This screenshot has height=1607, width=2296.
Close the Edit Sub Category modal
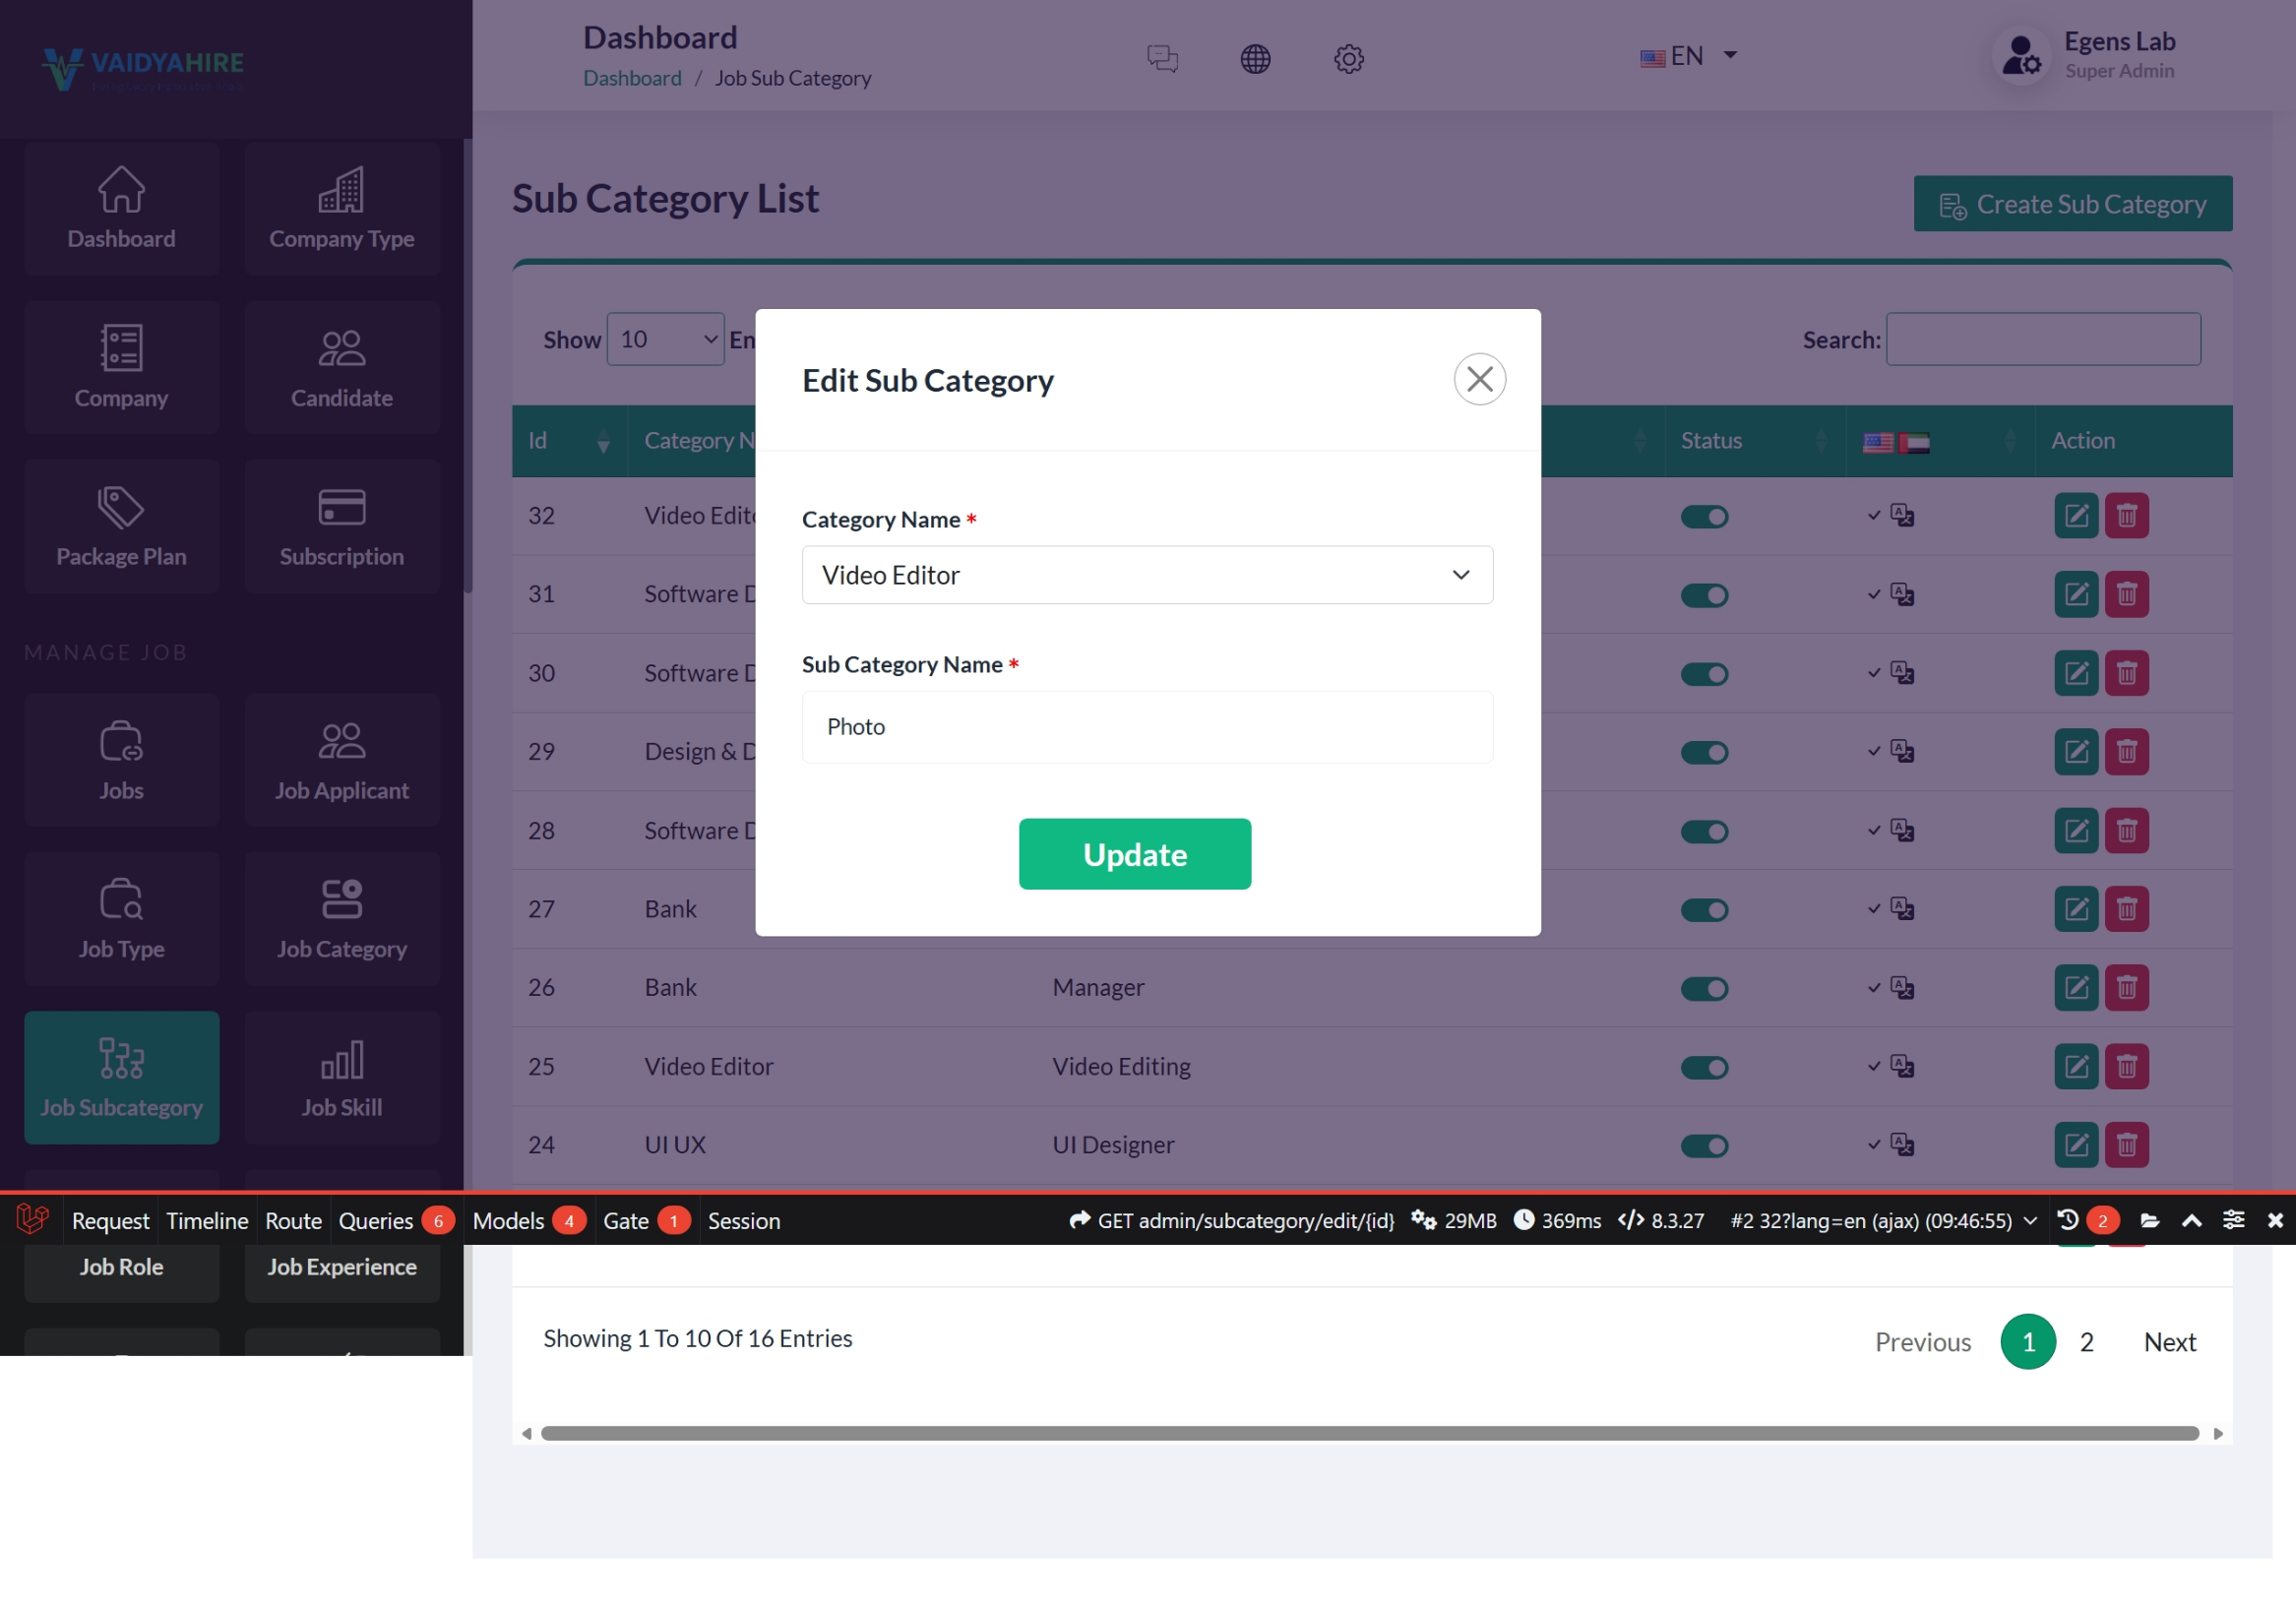click(x=1479, y=380)
